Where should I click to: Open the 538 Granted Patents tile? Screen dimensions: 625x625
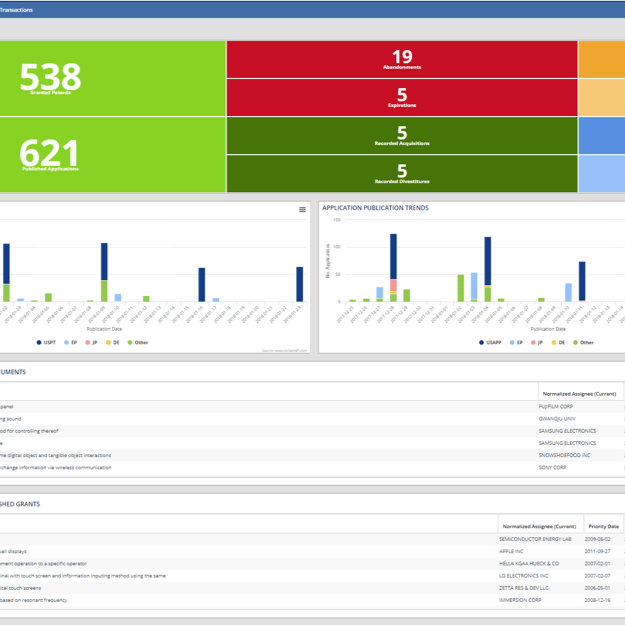pyautogui.click(x=113, y=79)
